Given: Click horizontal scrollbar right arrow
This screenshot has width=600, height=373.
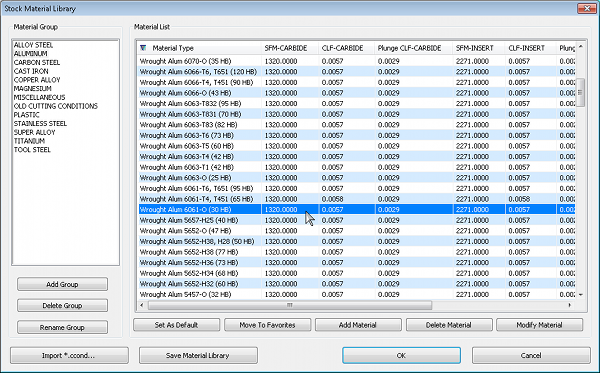Looking at the screenshot, I should (x=570, y=305).
